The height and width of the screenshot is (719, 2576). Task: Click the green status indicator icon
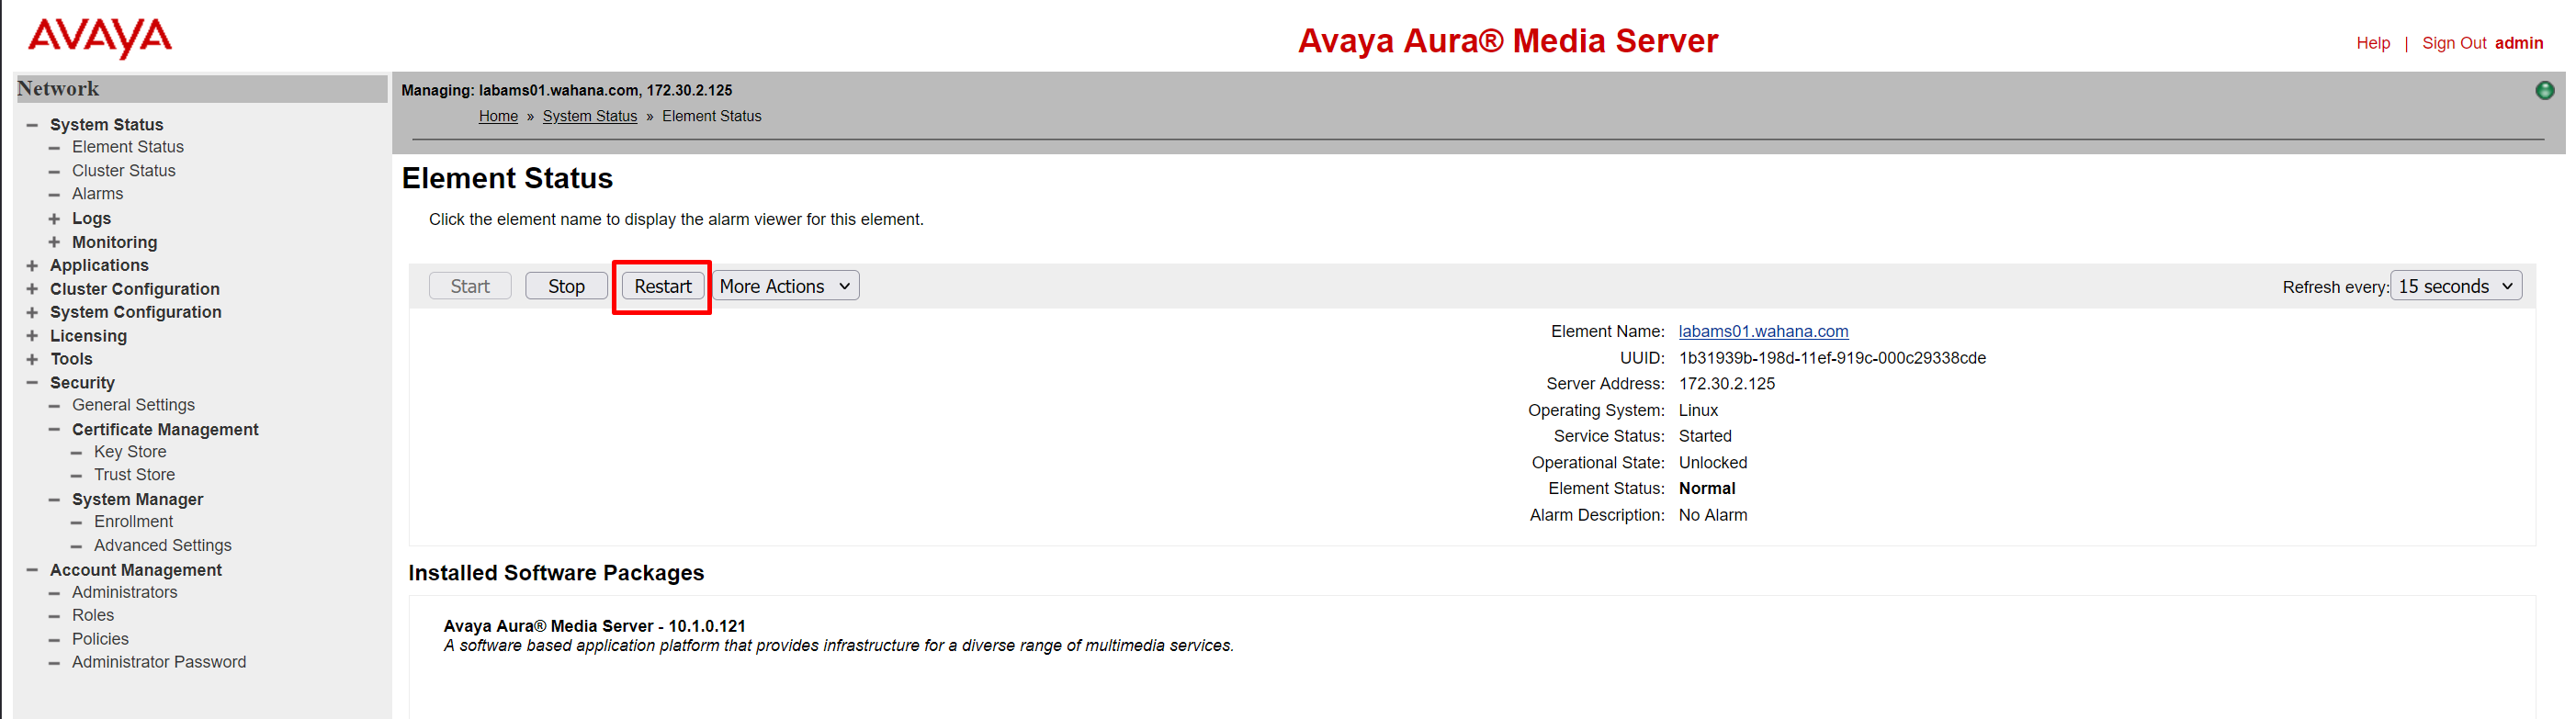click(x=2544, y=91)
